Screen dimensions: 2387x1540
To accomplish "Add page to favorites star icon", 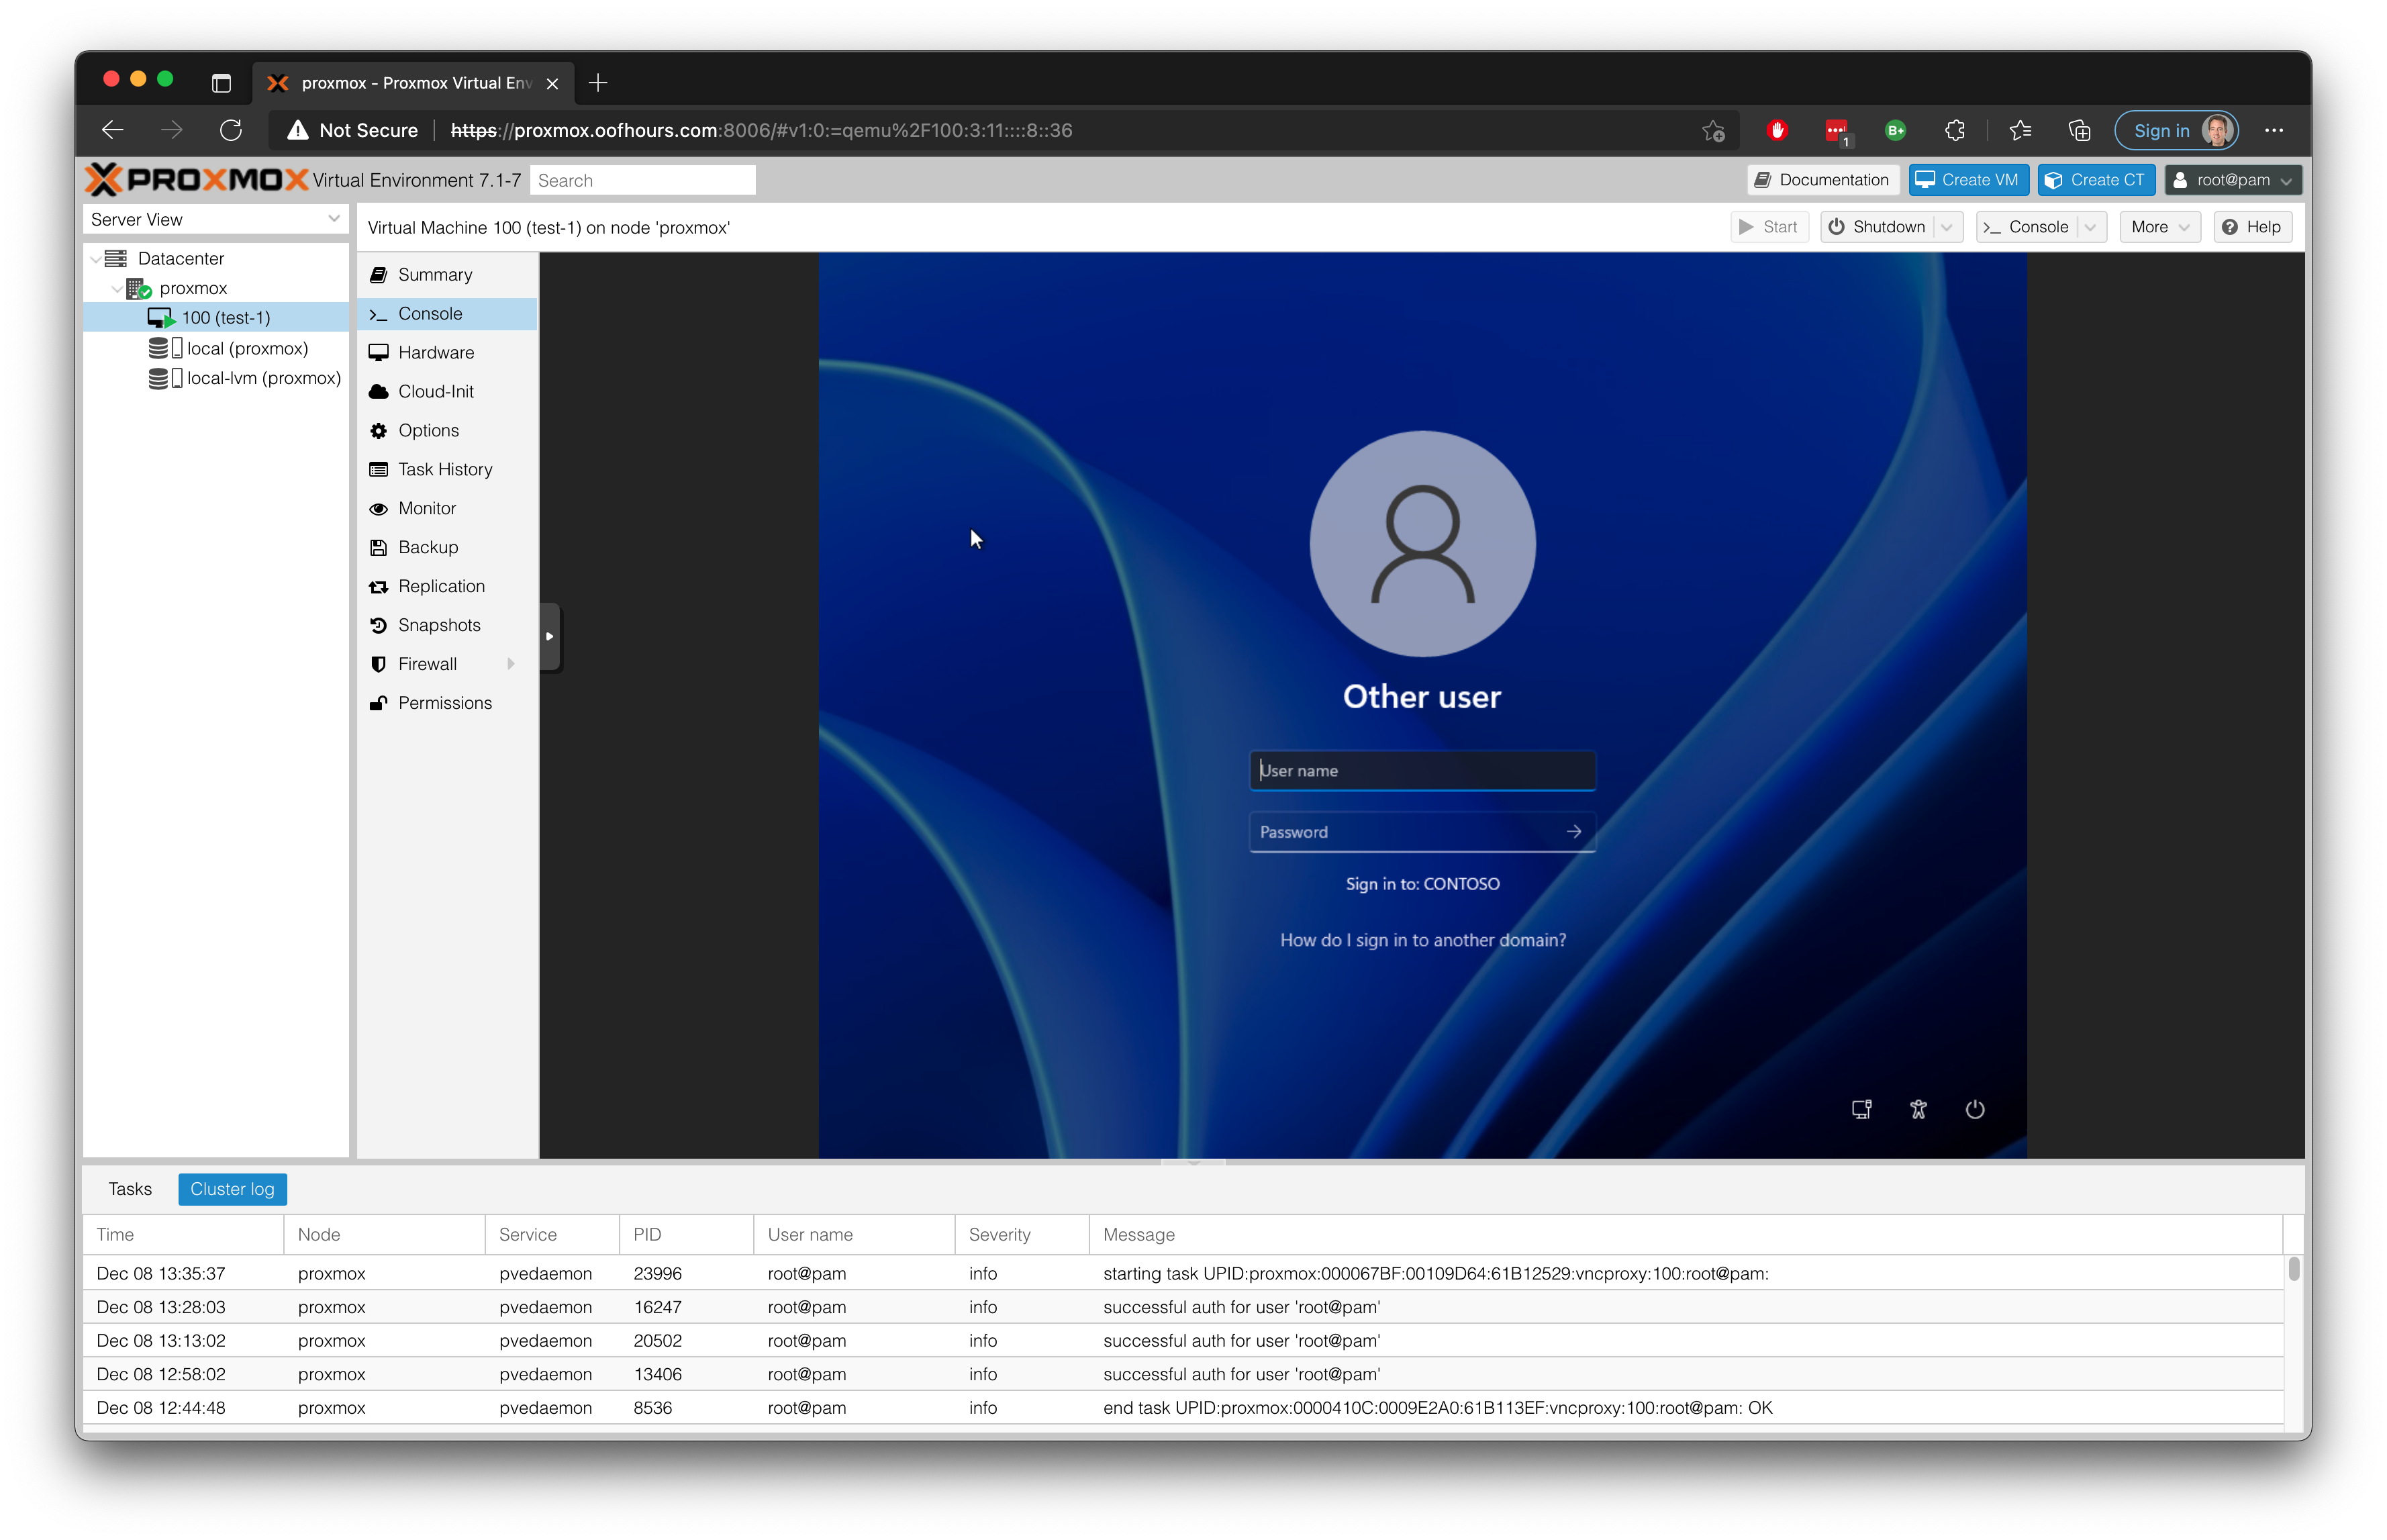I will coord(1714,131).
